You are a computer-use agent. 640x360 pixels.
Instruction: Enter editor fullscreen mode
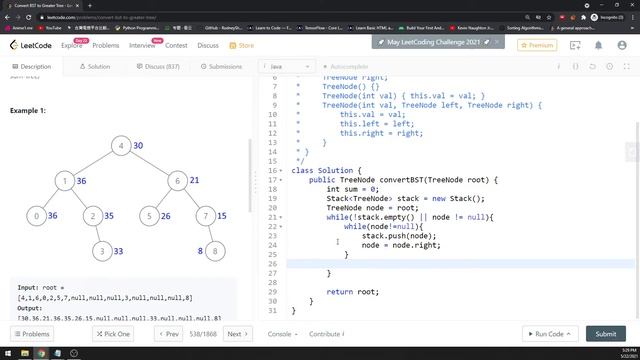pos(627,67)
